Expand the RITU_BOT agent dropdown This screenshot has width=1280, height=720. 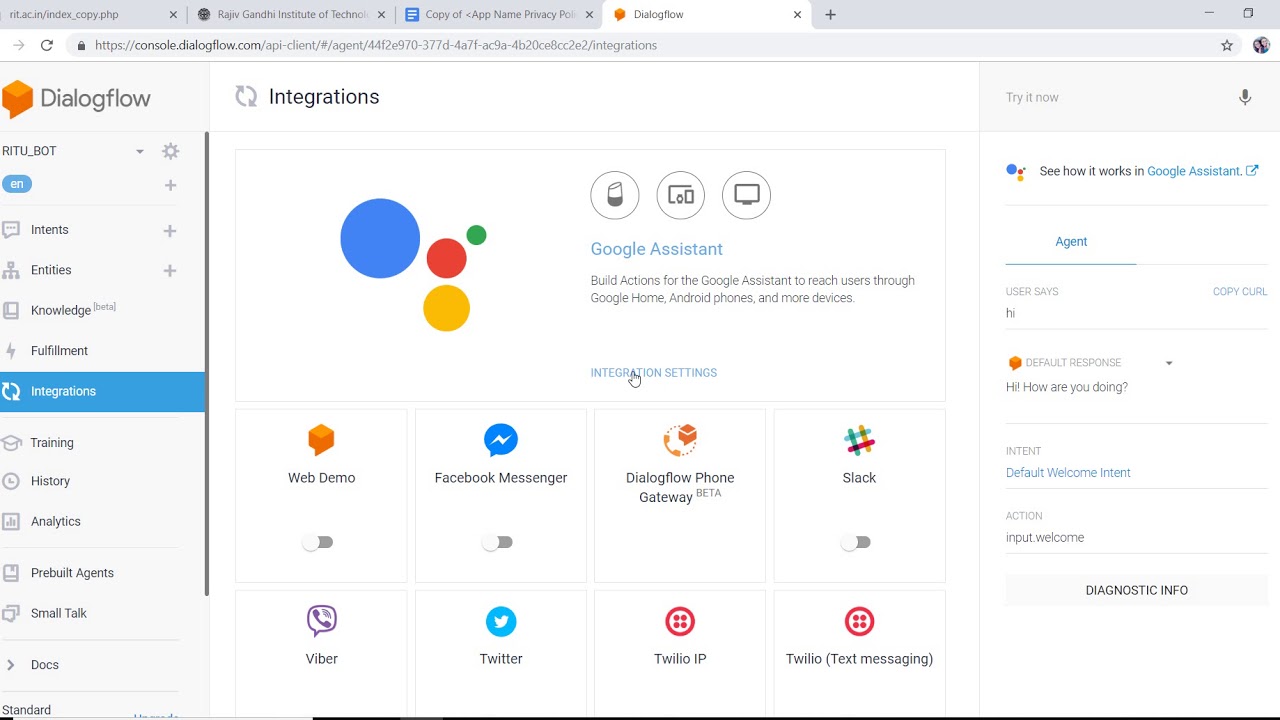140,151
